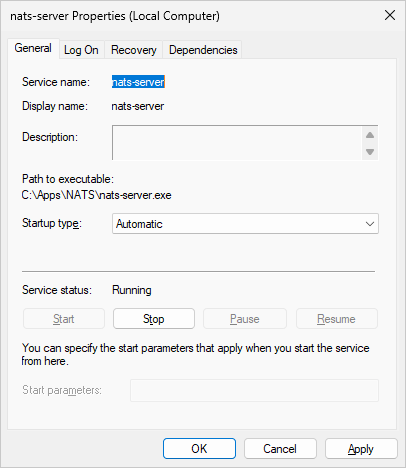Expand the Startup type dropdown
This screenshot has height=468, width=406.
(x=245, y=224)
